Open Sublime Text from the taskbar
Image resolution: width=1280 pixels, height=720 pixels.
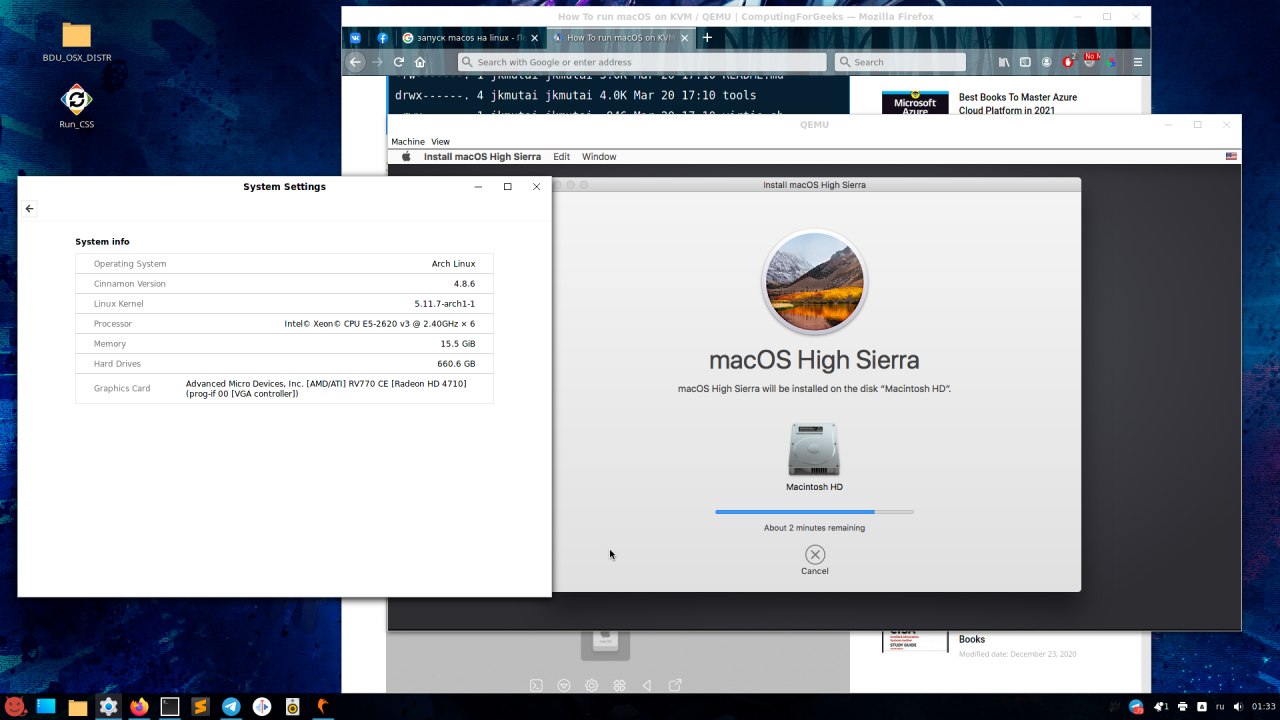tap(200, 706)
